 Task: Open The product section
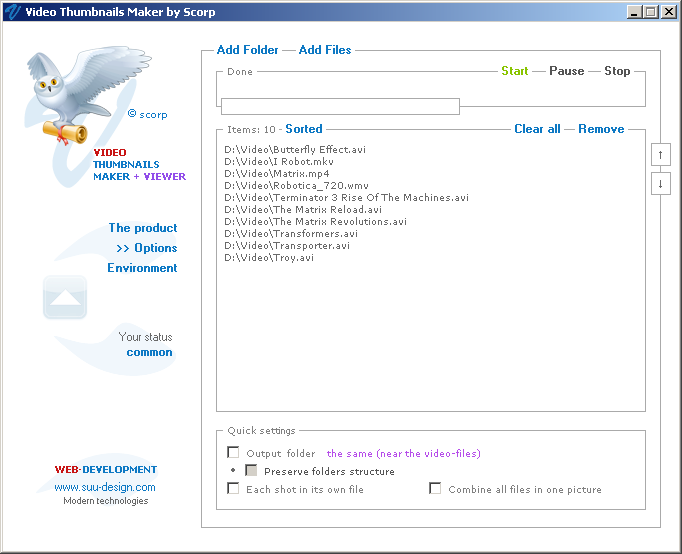(x=143, y=228)
